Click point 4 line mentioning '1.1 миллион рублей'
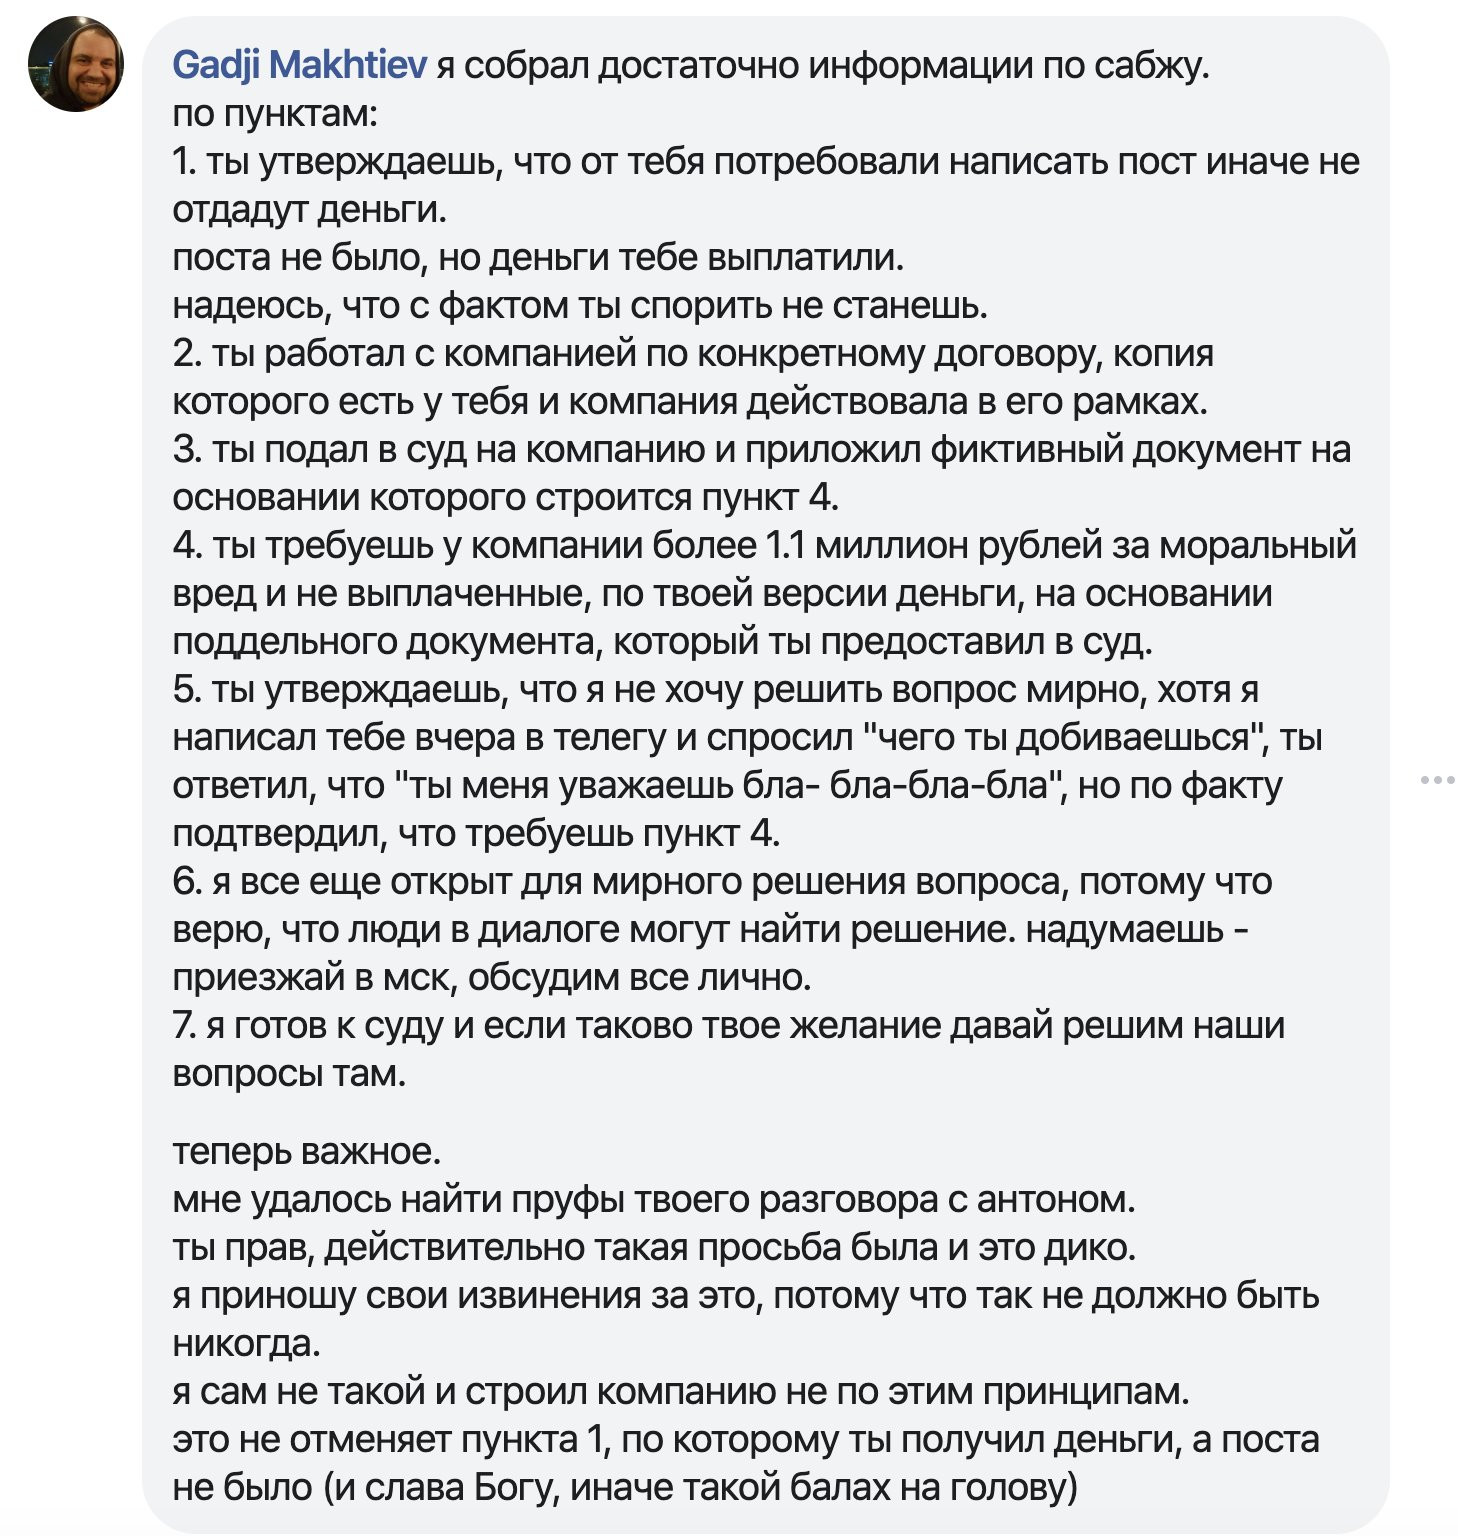The image size is (1458, 1536). coord(764,545)
